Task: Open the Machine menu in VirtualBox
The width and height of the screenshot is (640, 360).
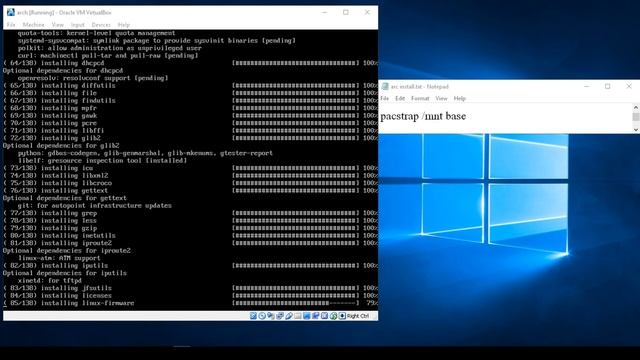Action: point(33,25)
